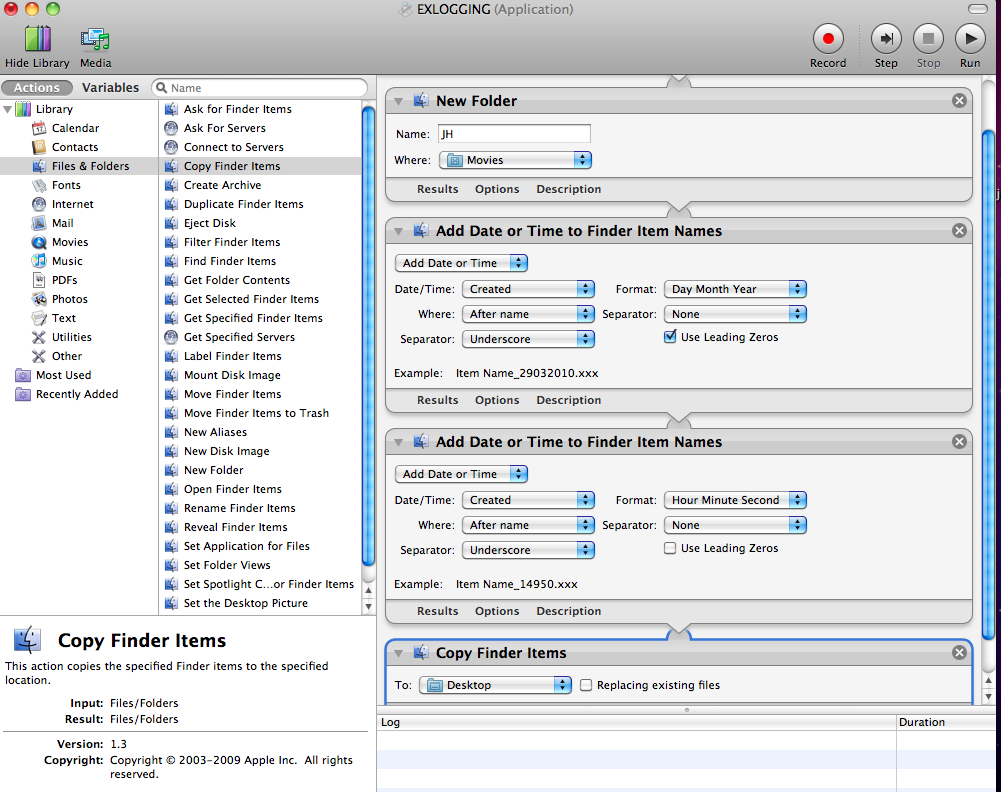1001x792 pixels.
Task: Check the unchecked Use Leading Zeros box
Action: pyautogui.click(x=670, y=548)
